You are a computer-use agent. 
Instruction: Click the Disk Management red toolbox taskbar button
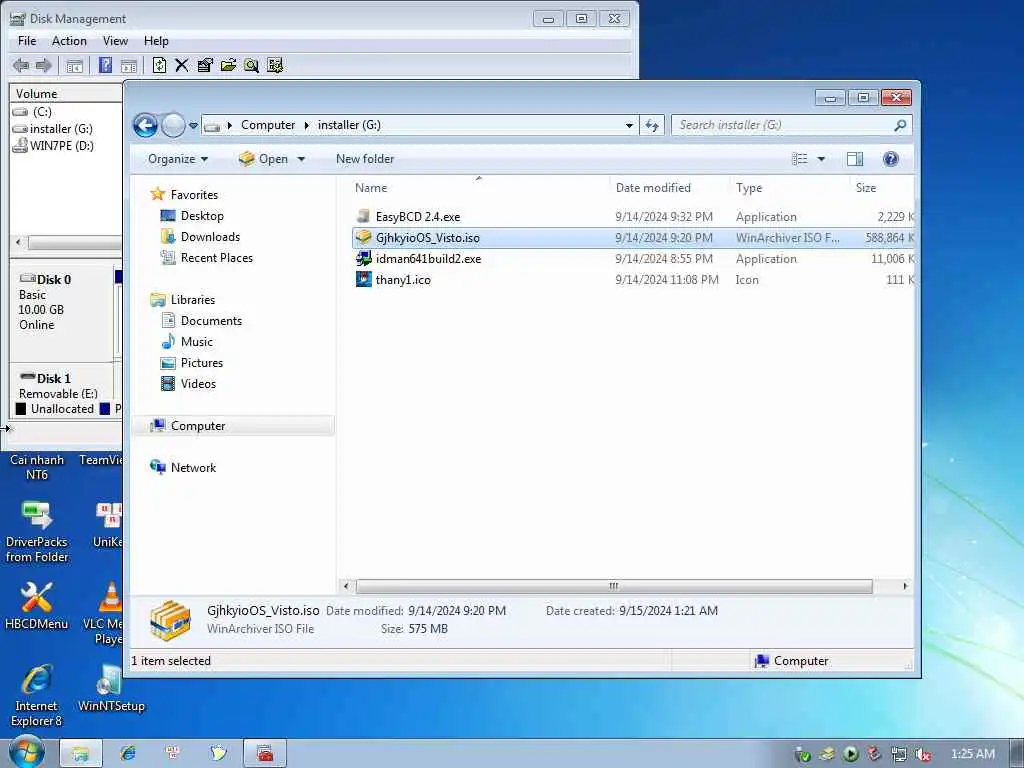264,754
